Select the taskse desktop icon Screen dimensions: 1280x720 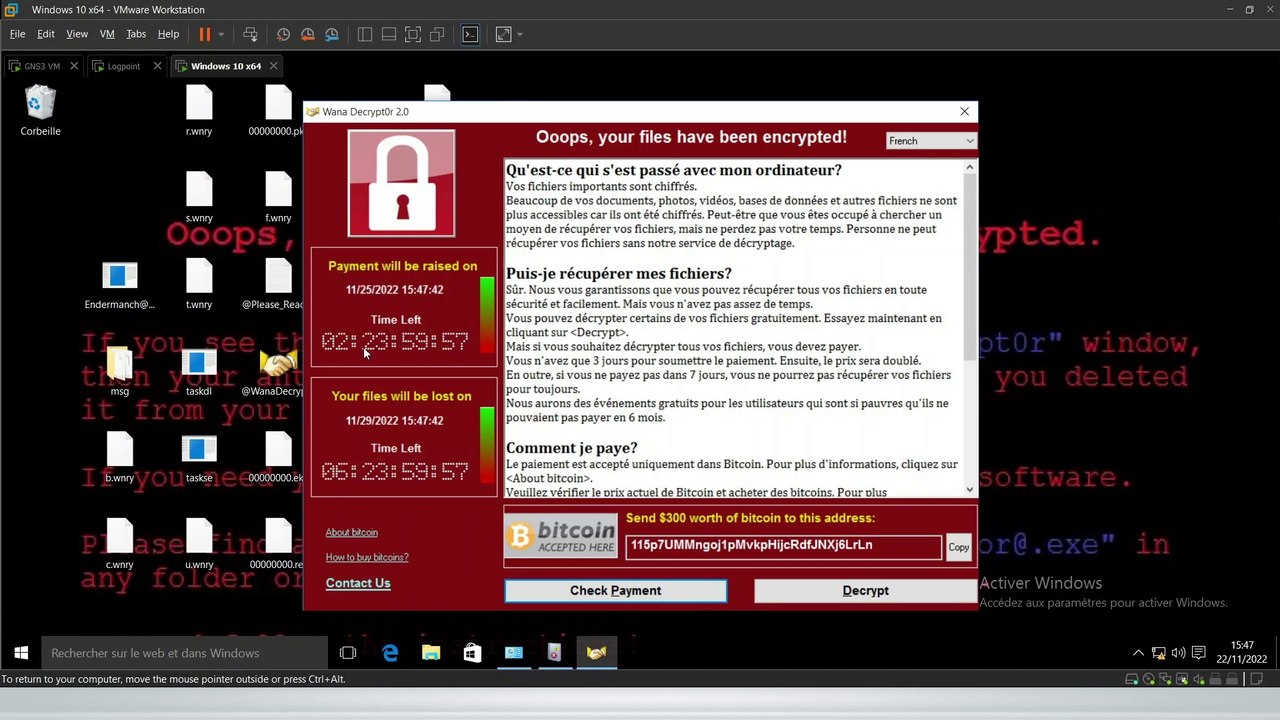coord(199,458)
